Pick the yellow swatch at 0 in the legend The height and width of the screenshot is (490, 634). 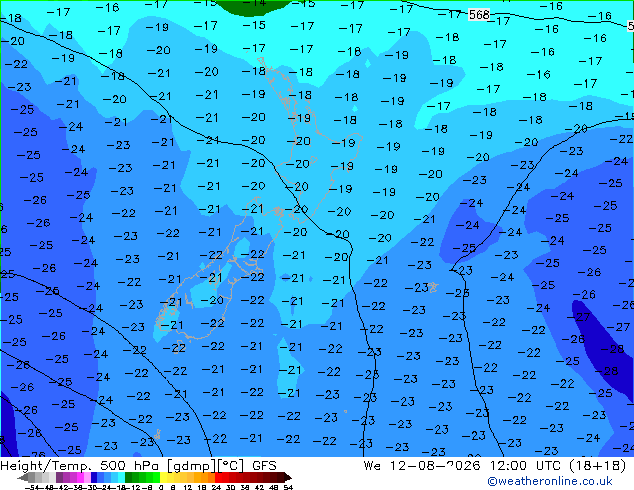coord(163,477)
